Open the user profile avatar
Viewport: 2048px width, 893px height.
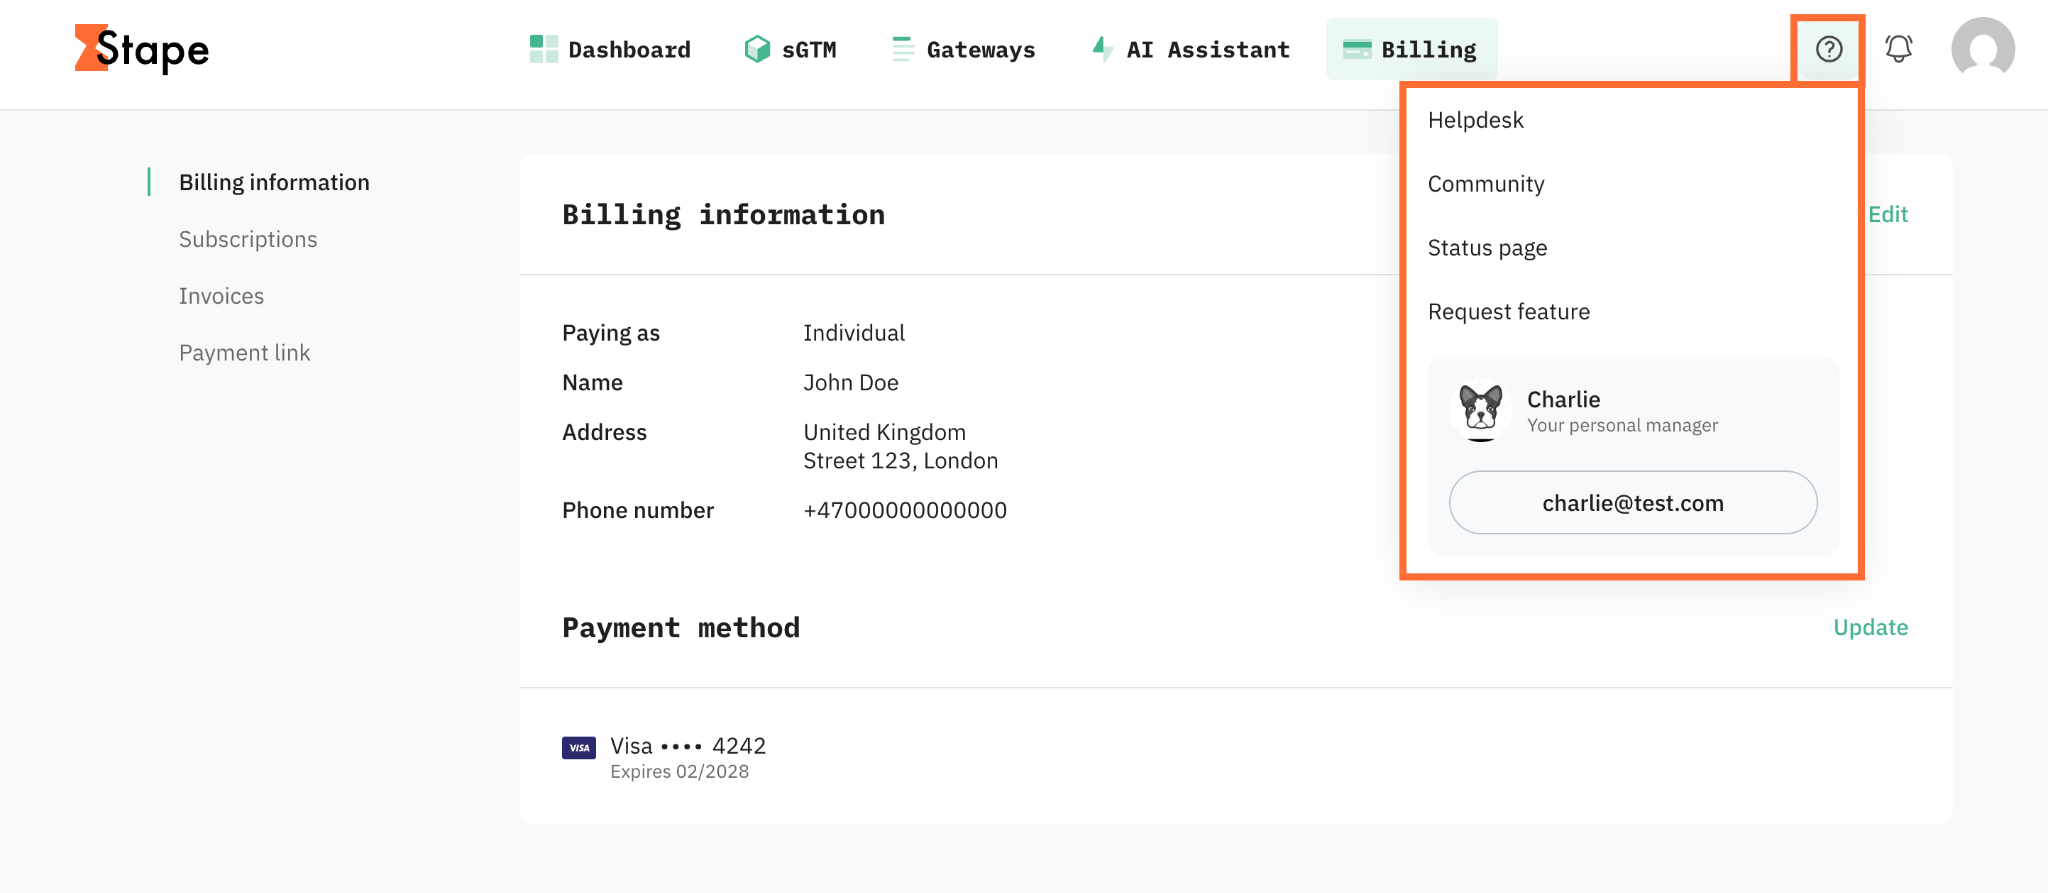pos(1983,49)
